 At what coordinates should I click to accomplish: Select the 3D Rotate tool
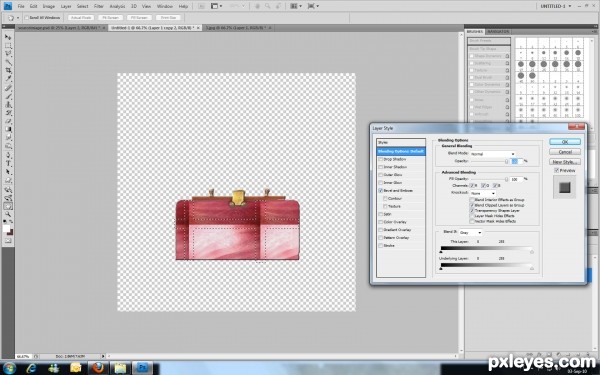[8, 190]
